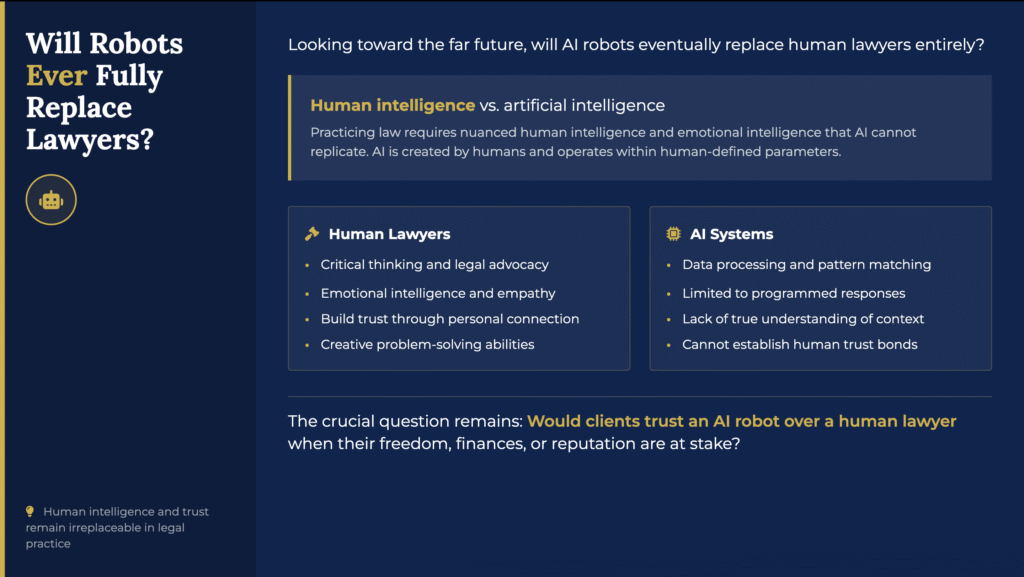
Task: Select the "Will Robots Ever Fully Replace Lawyers?" title
Action: pos(104,91)
